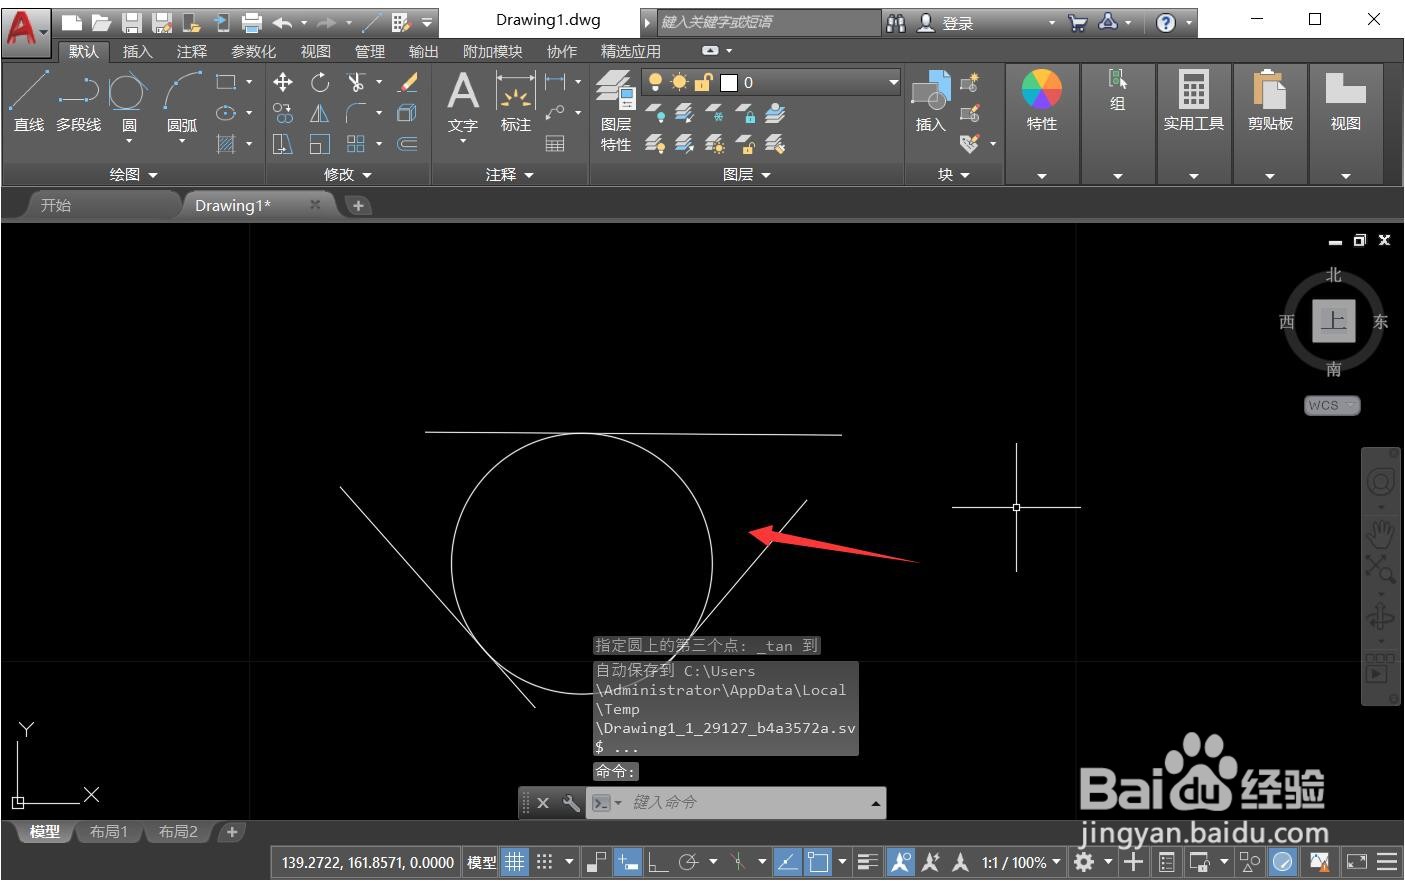Select the Line (直线) drawing tool

pos(28,101)
